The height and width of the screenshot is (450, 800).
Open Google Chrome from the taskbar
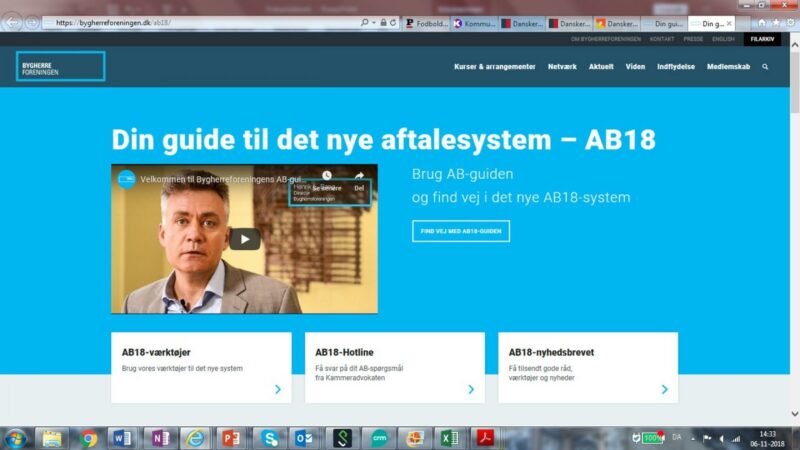pos(89,438)
